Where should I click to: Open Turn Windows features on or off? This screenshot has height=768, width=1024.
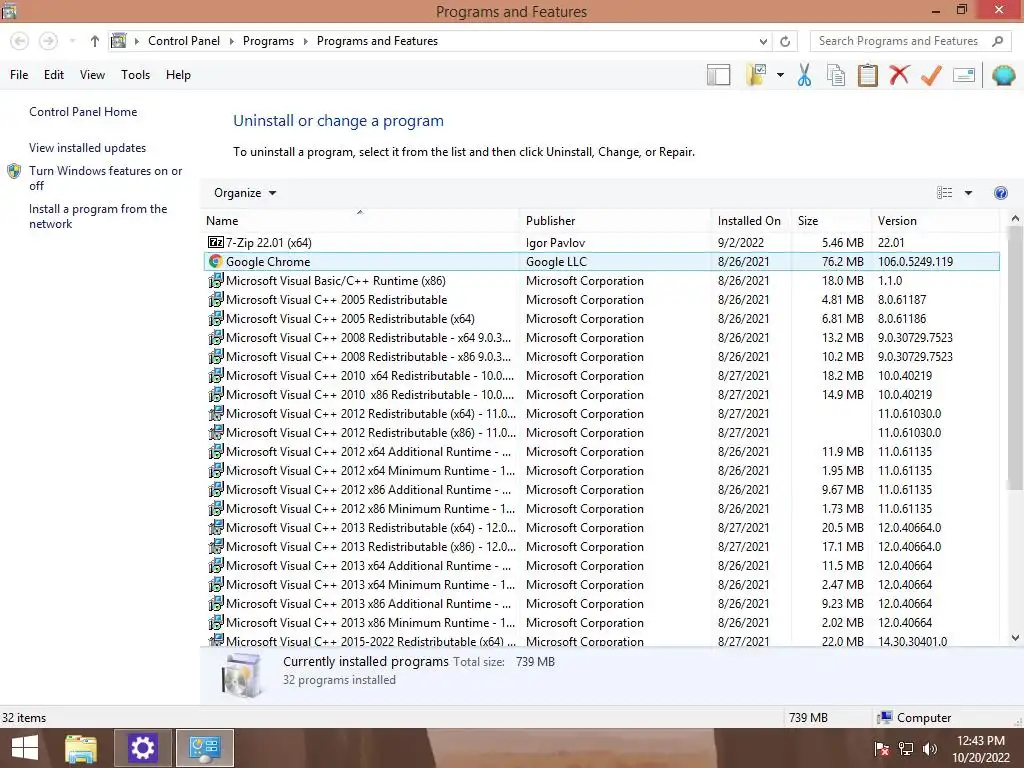[105, 178]
